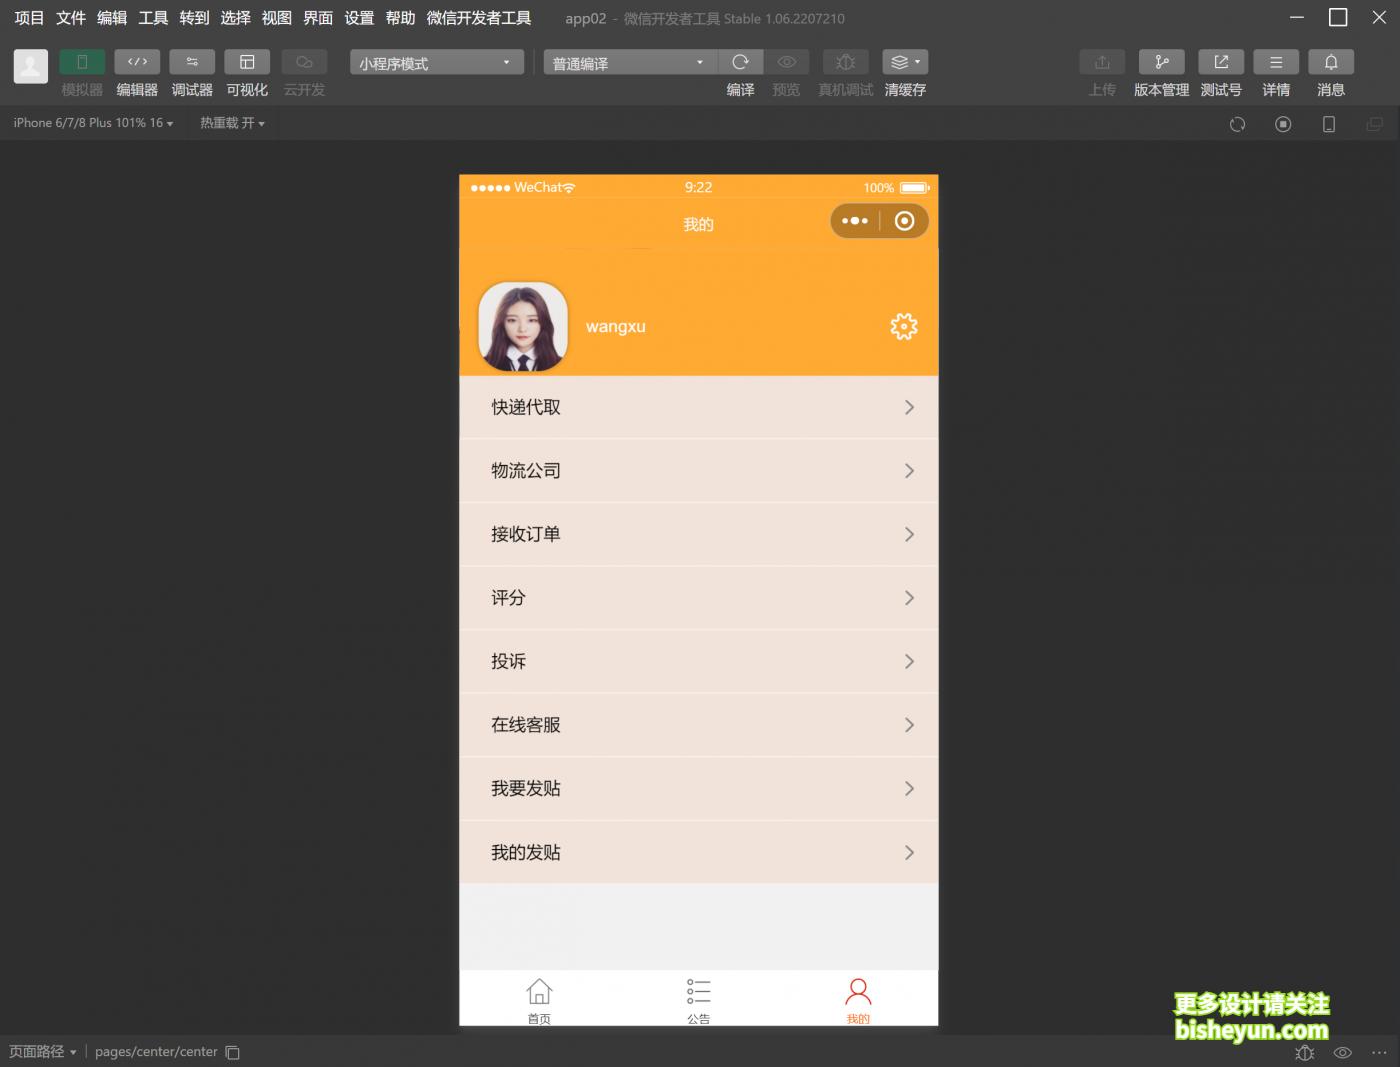Screen dimensions: 1400x1067
Task: Click the mini program close circle icon
Action: click(x=904, y=221)
